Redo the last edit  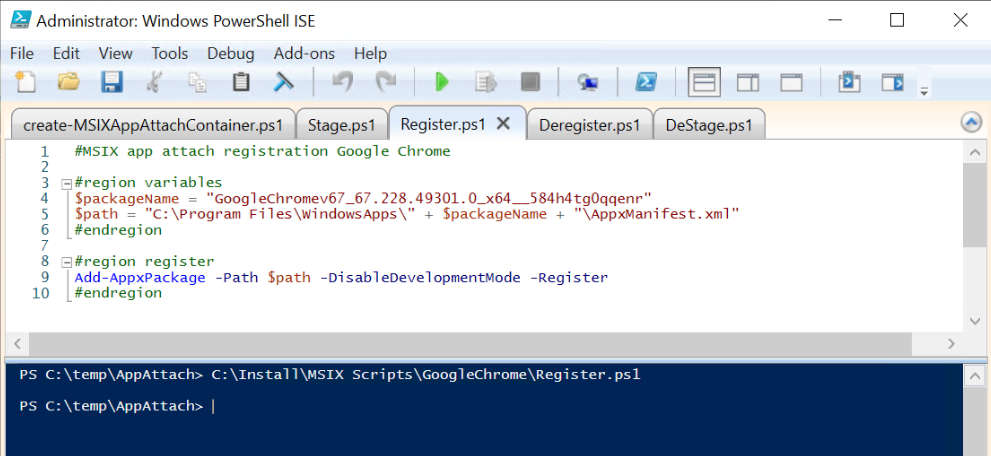point(386,82)
